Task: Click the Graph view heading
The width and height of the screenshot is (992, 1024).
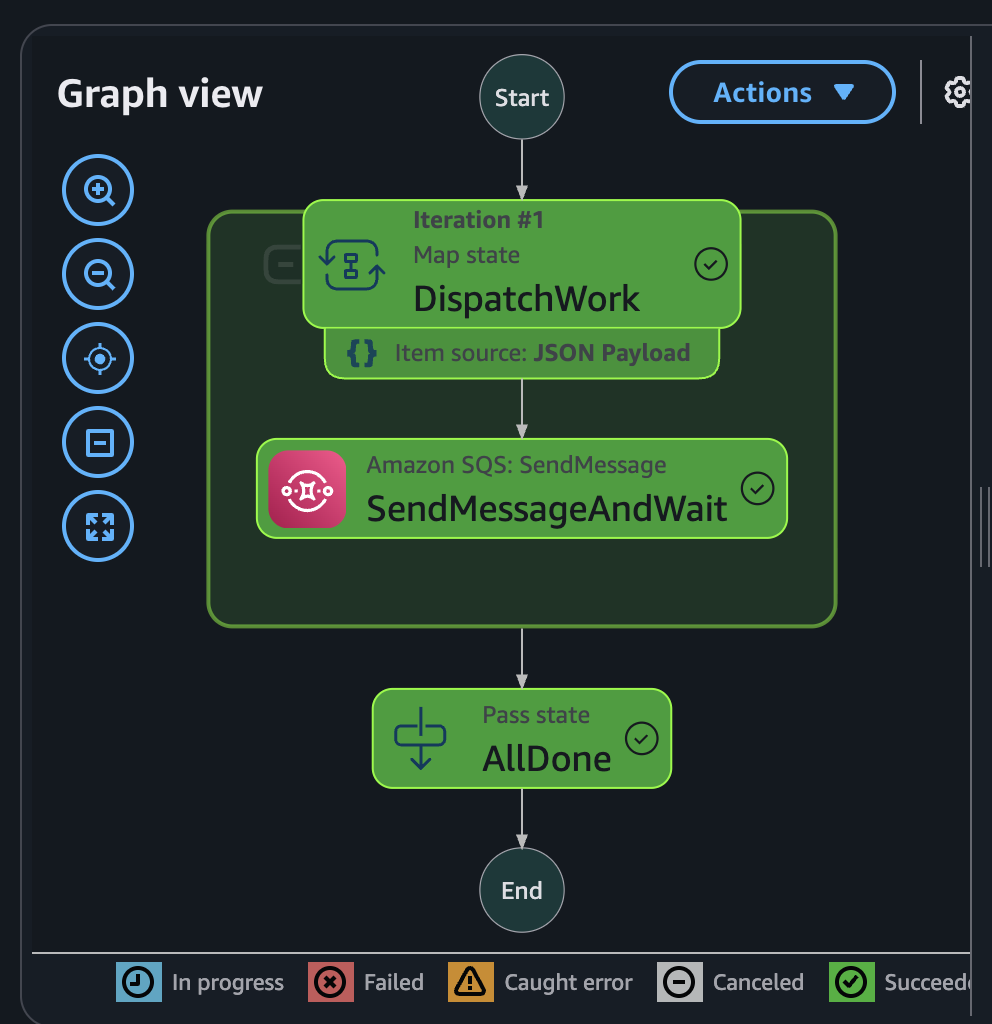Action: tap(160, 94)
